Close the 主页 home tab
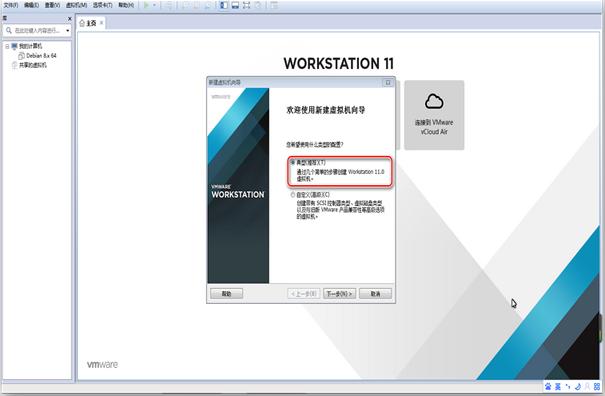This screenshot has width=605, height=396. coord(101,23)
